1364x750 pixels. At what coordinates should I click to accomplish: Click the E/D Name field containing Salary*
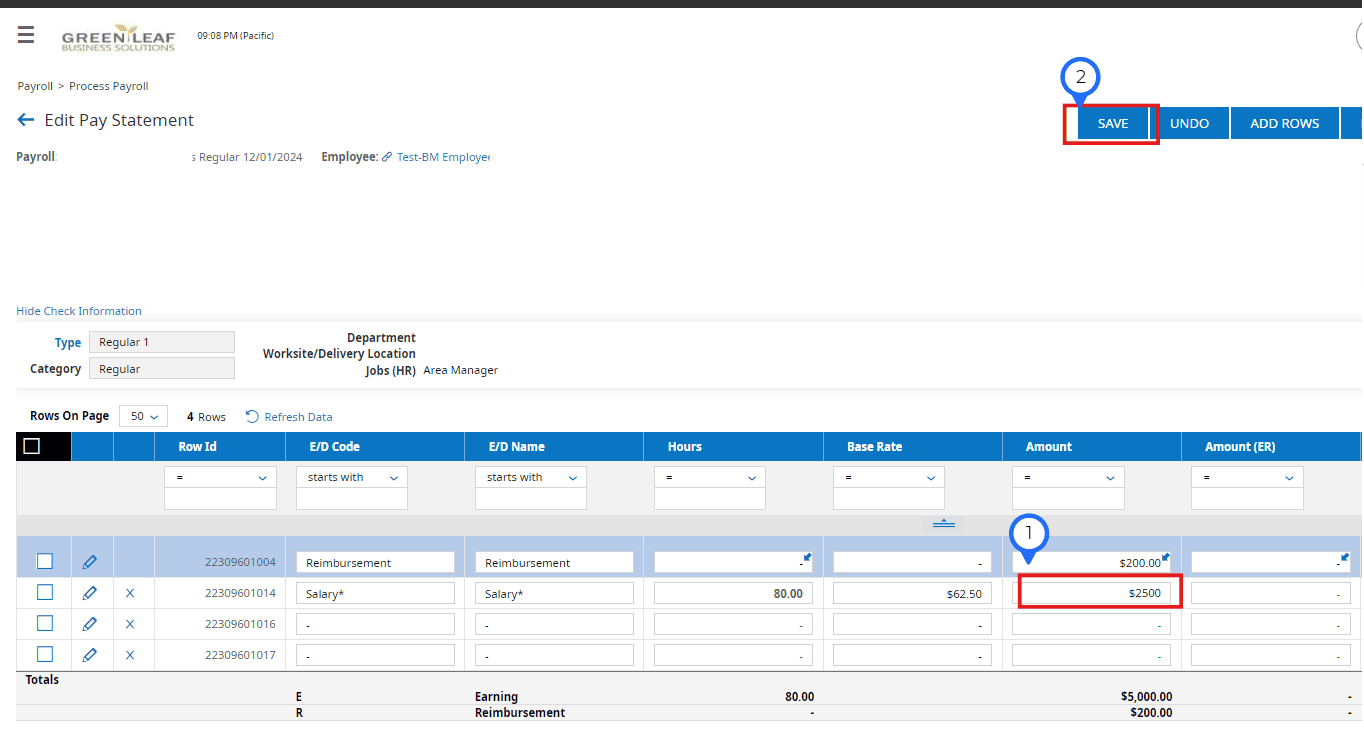[x=554, y=593]
